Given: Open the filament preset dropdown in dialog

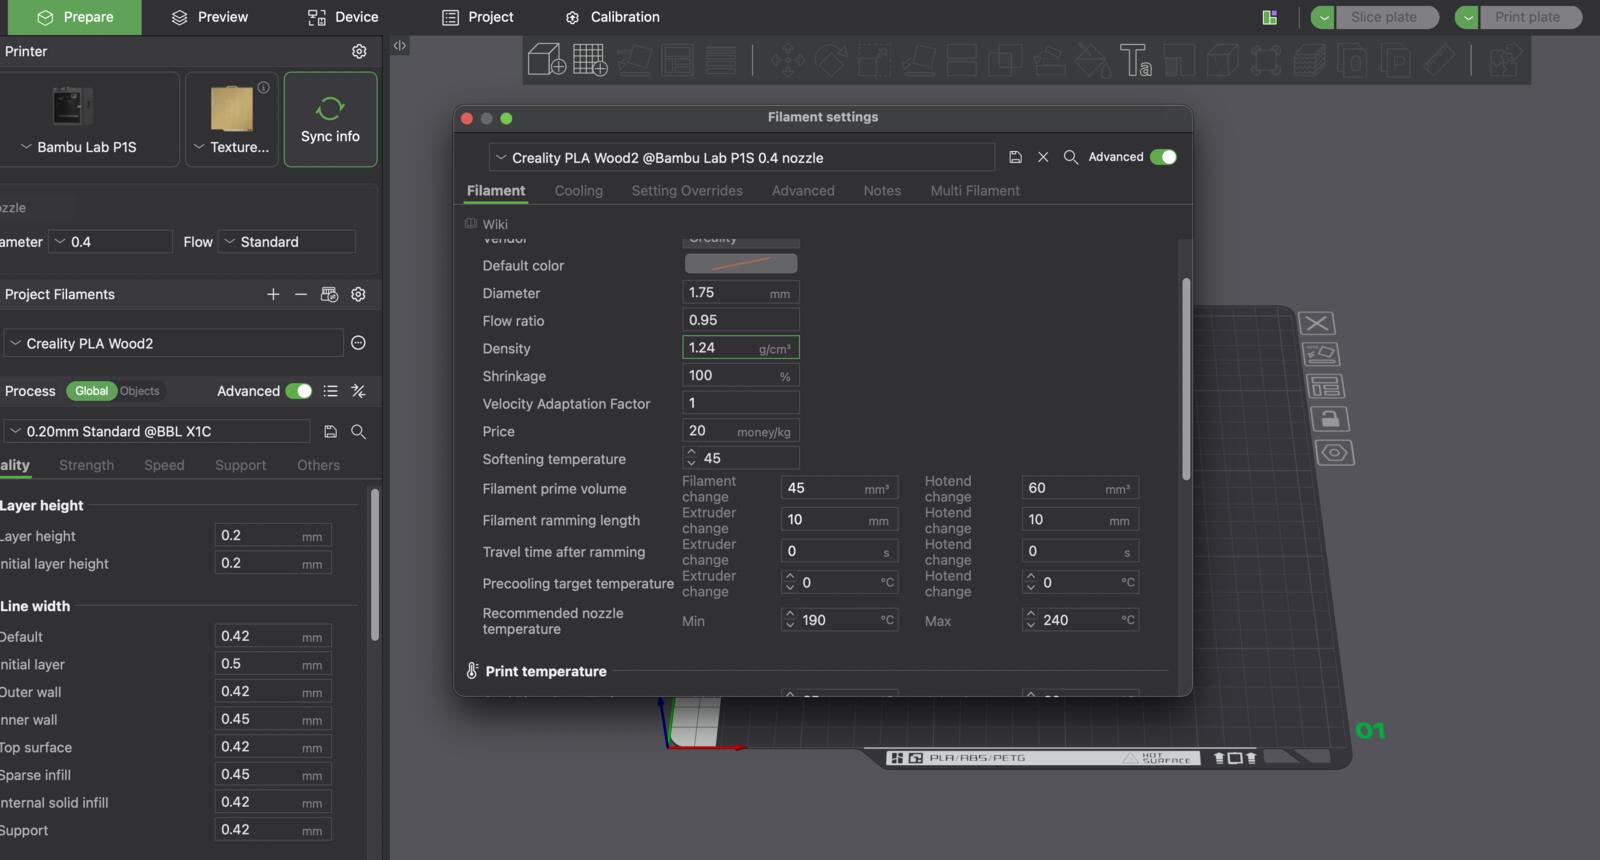Looking at the screenshot, I should [742, 157].
